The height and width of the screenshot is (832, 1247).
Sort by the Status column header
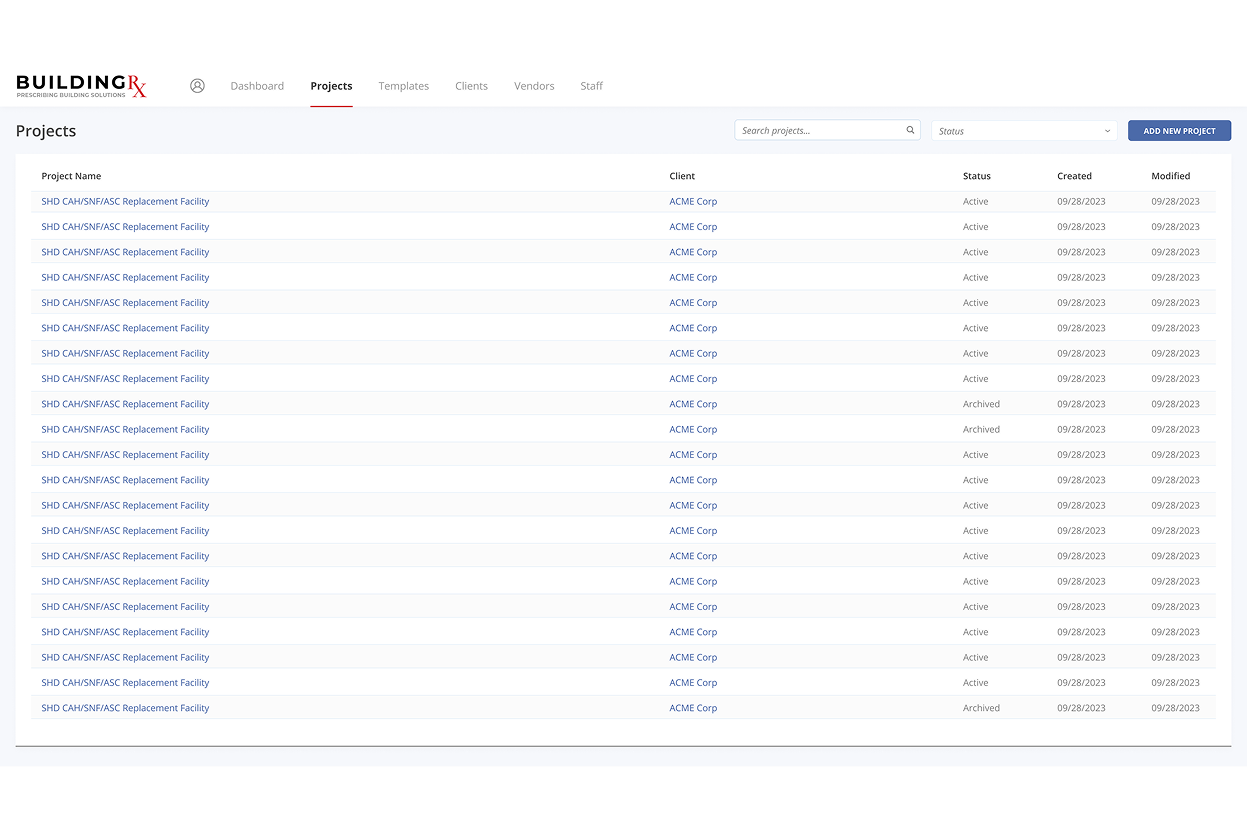tap(976, 176)
